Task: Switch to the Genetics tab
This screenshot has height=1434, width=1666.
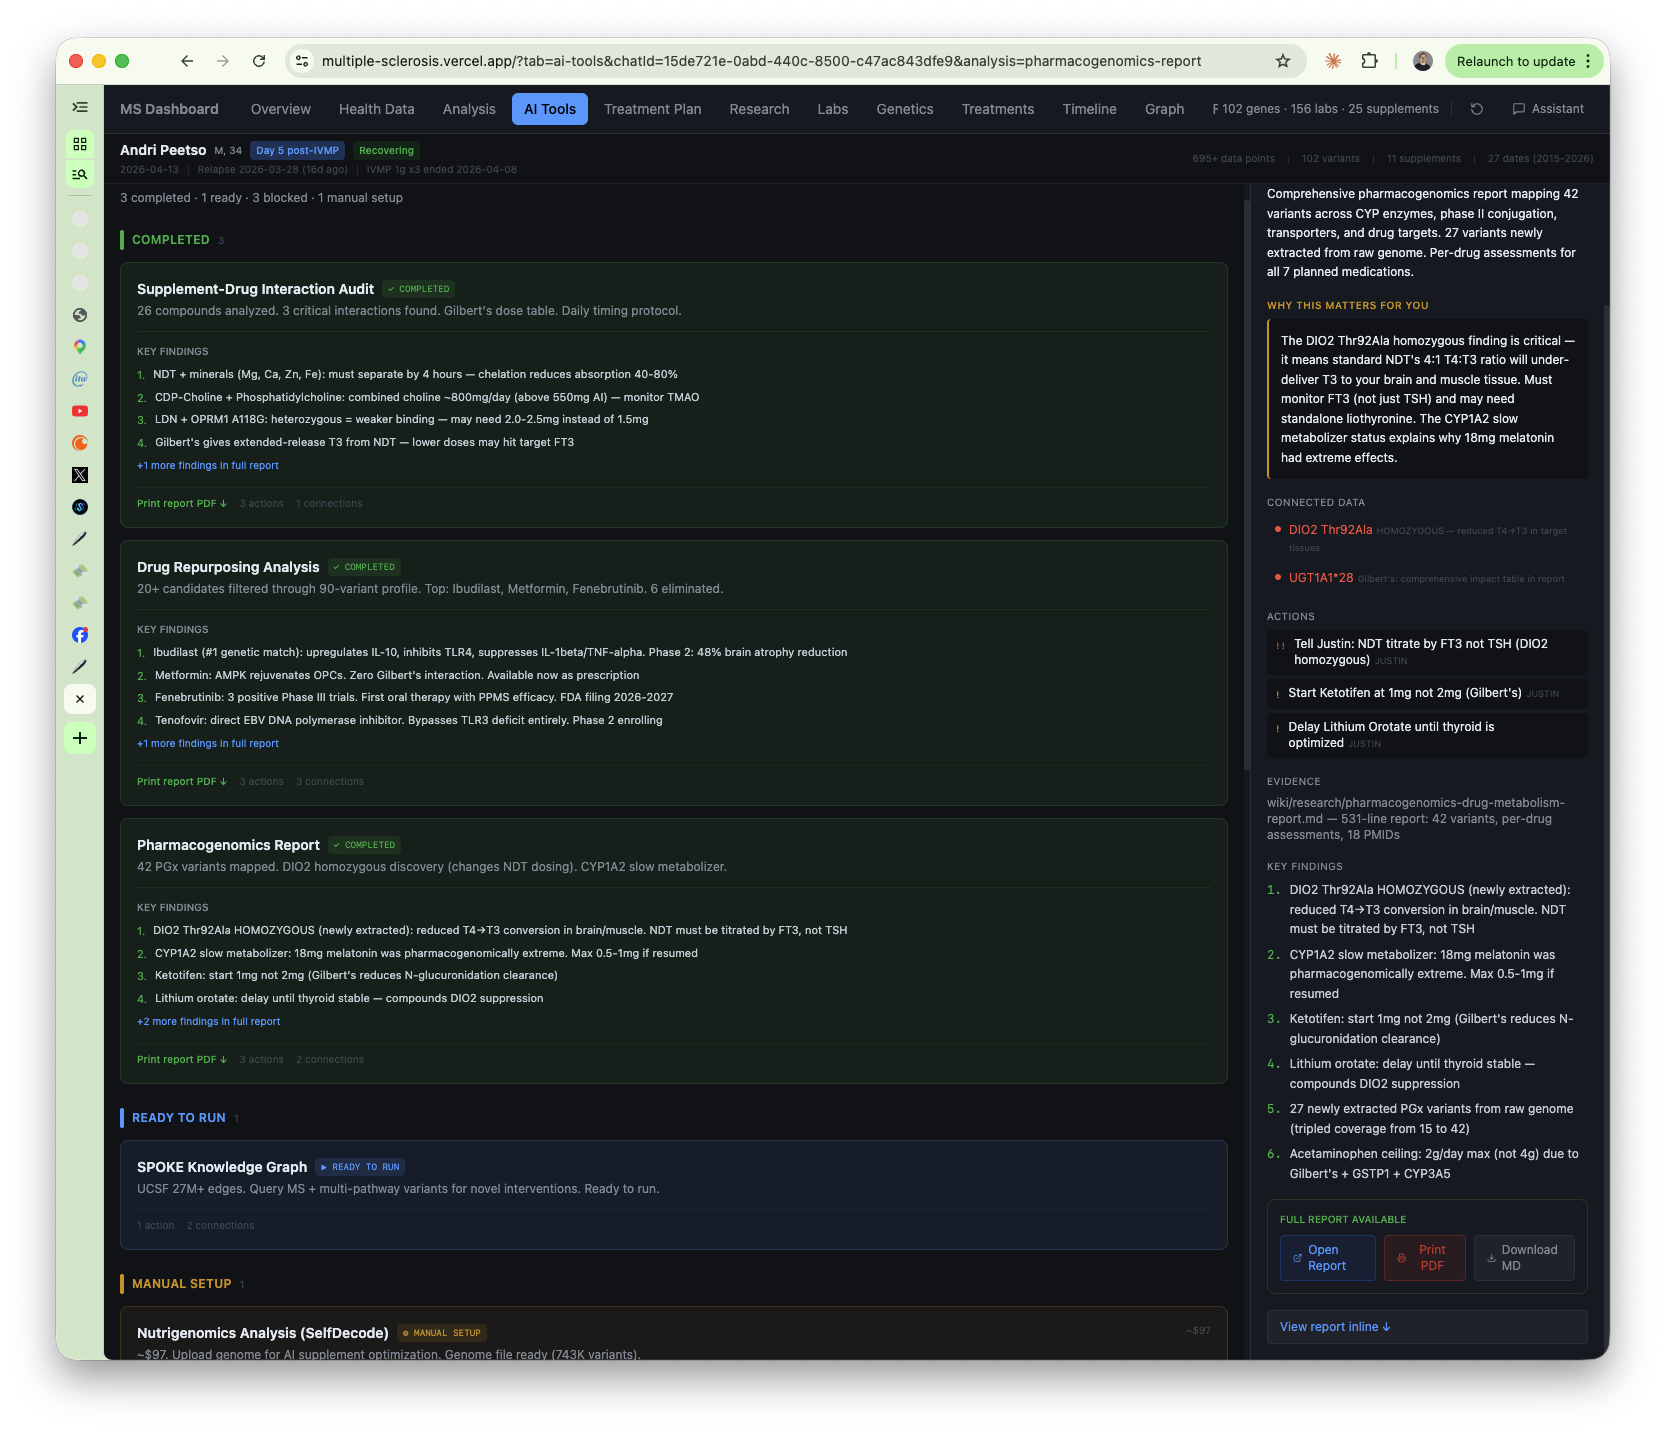Action: 904,109
